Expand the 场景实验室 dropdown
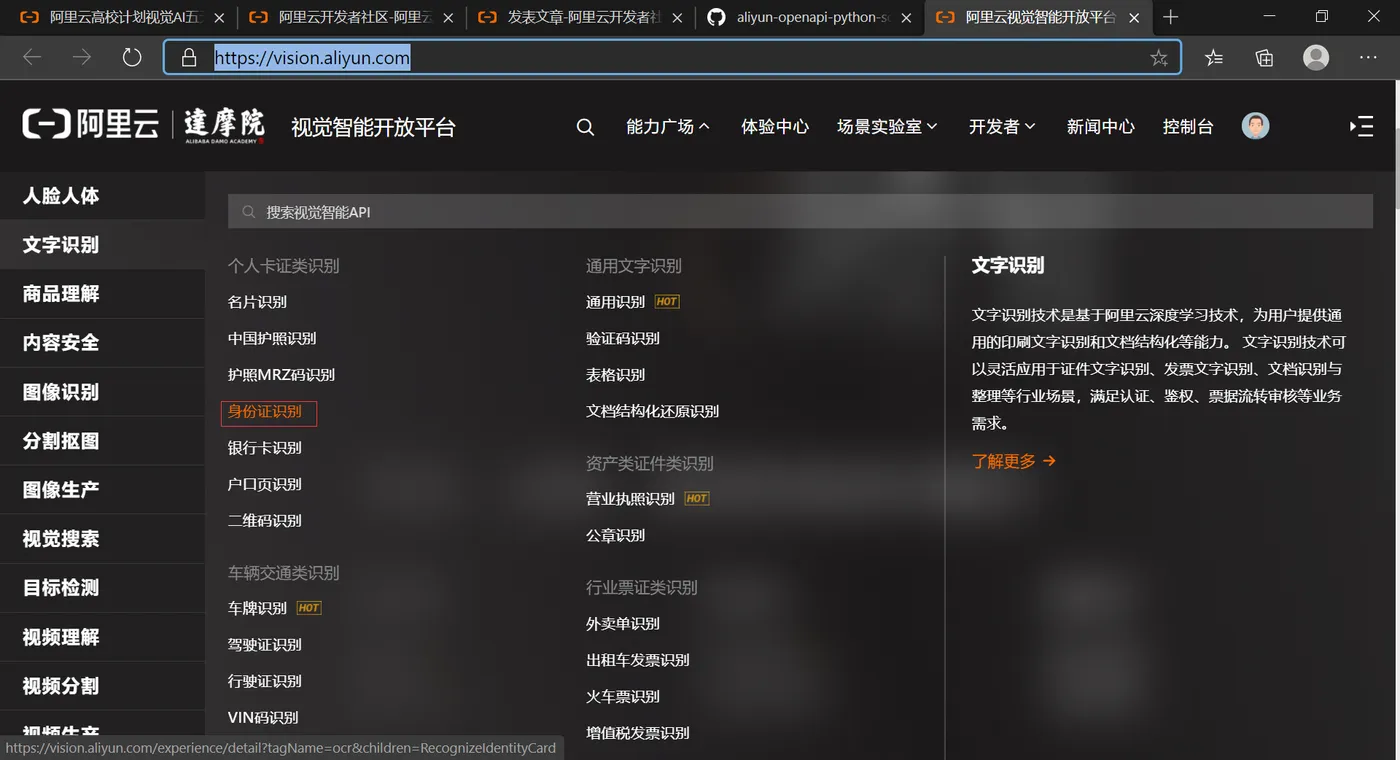 887,127
